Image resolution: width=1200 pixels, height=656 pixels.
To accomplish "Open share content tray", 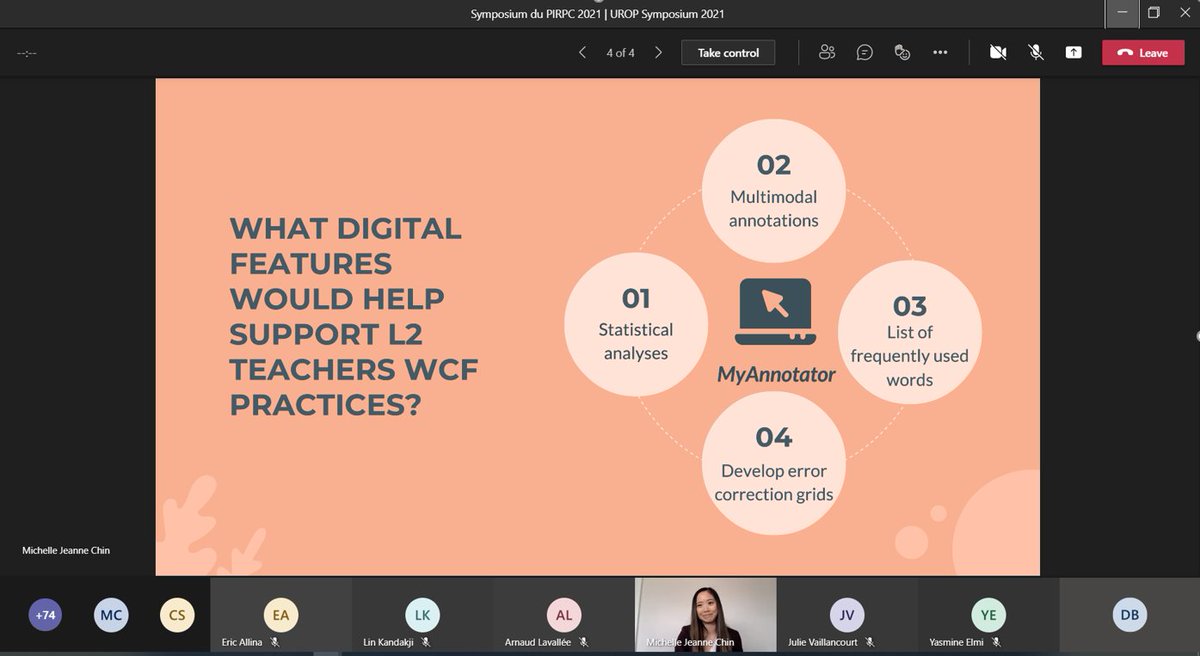I will click(1073, 53).
